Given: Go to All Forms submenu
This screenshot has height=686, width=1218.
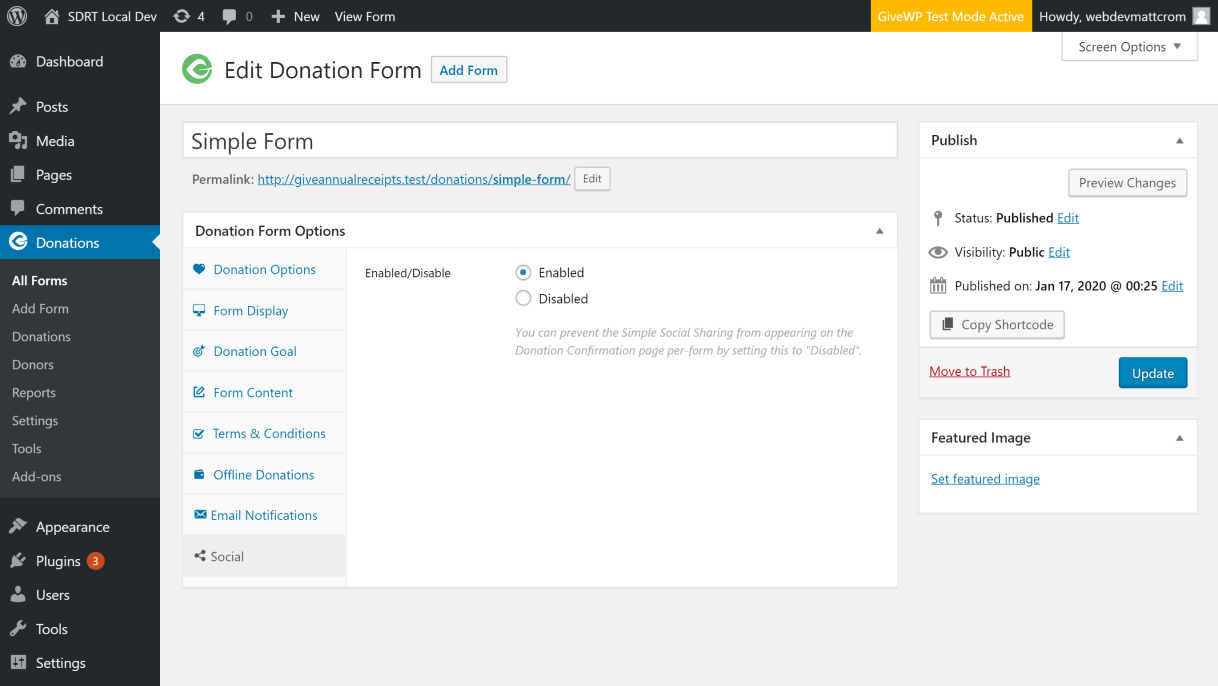Looking at the screenshot, I should (x=40, y=280).
